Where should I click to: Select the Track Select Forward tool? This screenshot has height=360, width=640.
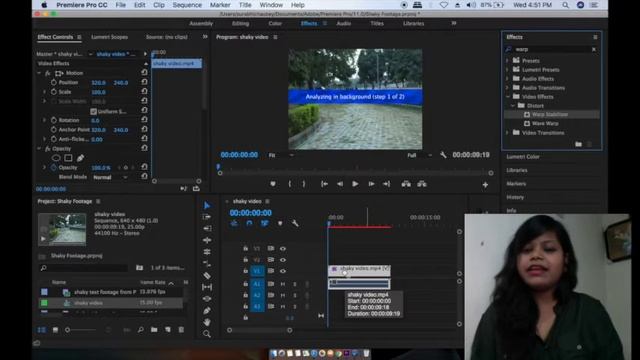click(207, 217)
